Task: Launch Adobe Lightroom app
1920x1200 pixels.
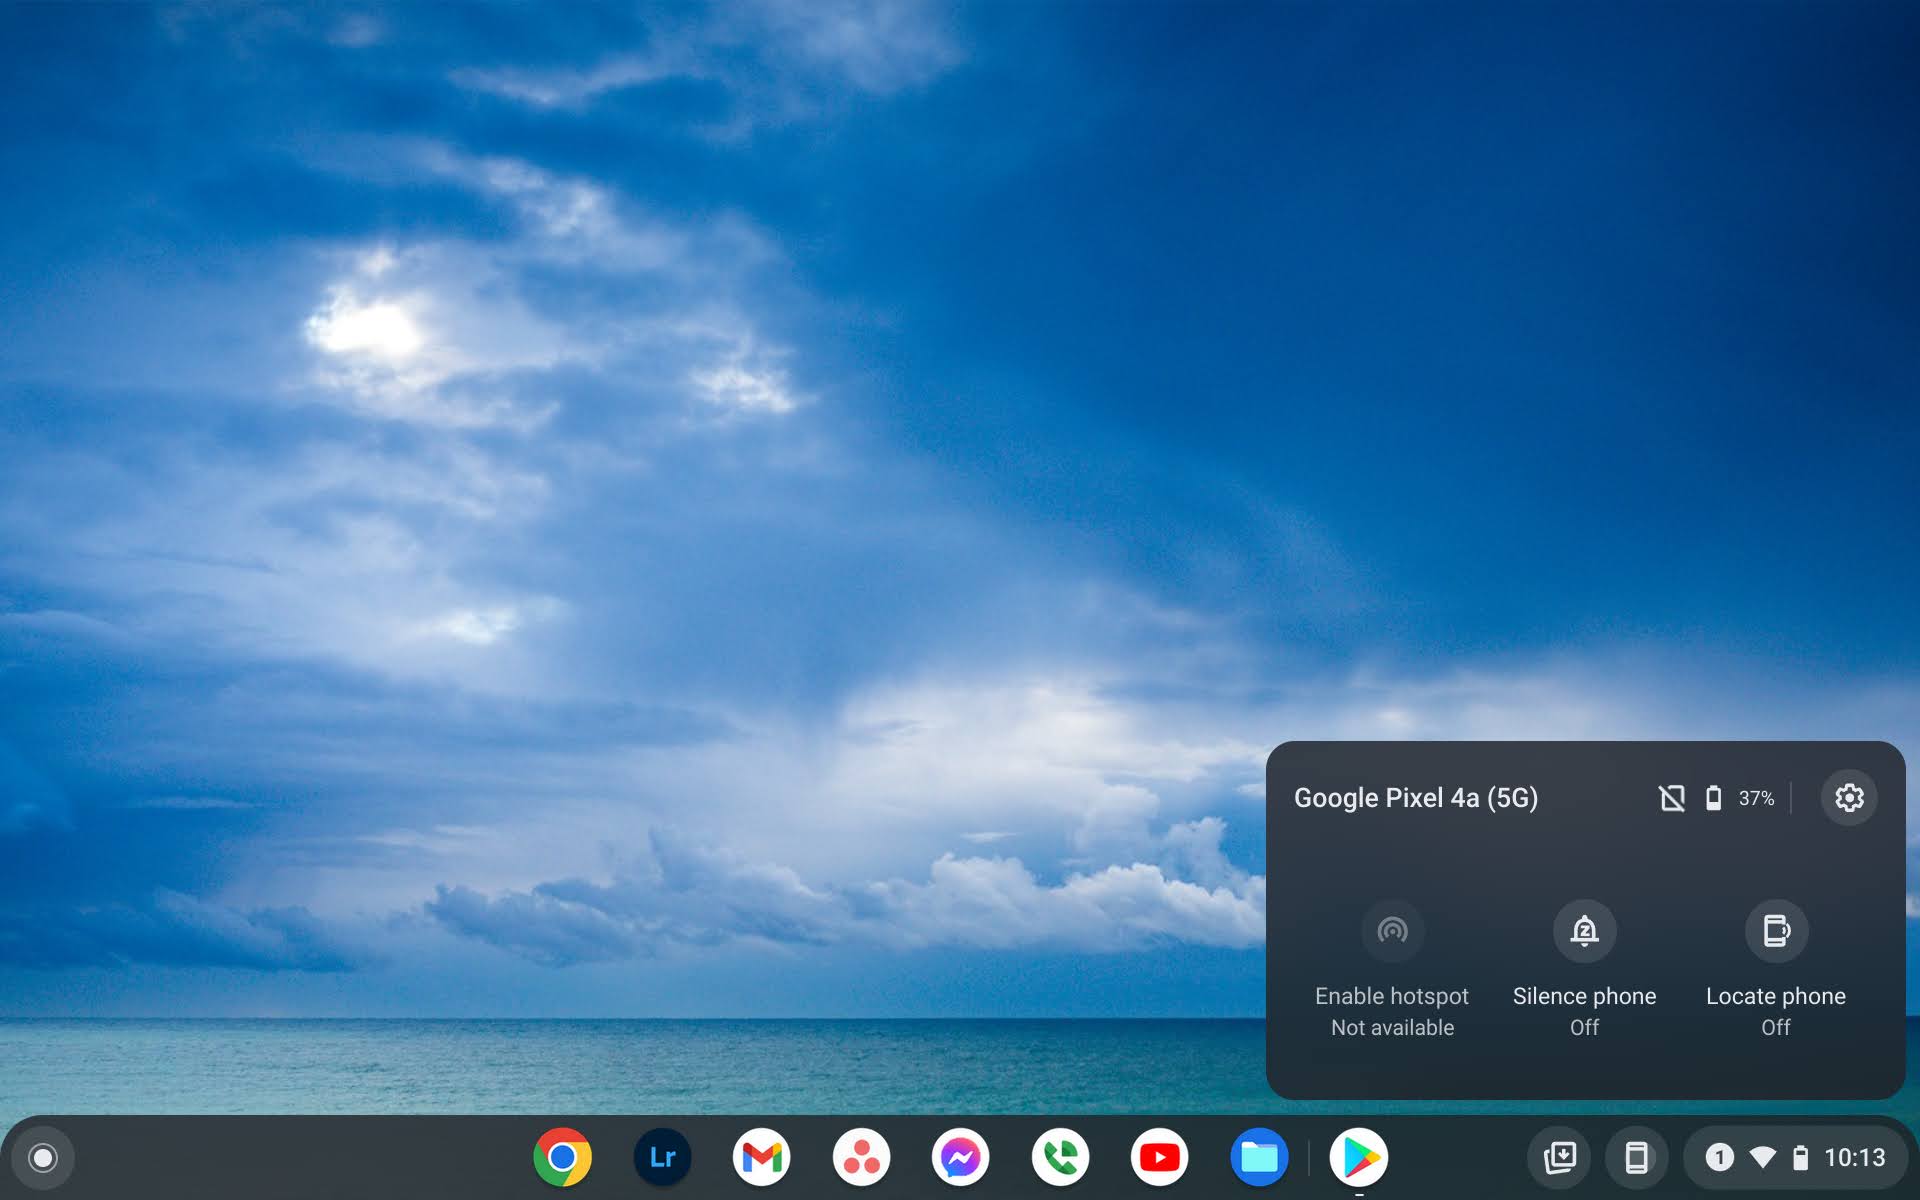Action: click(662, 1157)
